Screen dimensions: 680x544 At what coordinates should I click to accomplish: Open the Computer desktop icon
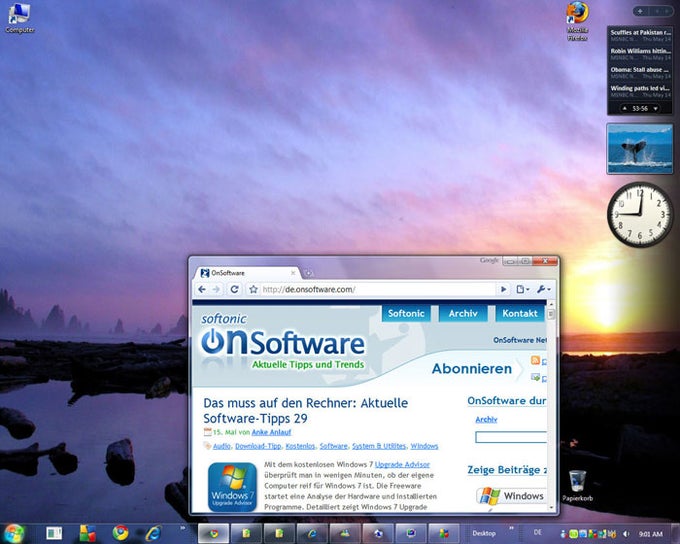[x=20, y=18]
